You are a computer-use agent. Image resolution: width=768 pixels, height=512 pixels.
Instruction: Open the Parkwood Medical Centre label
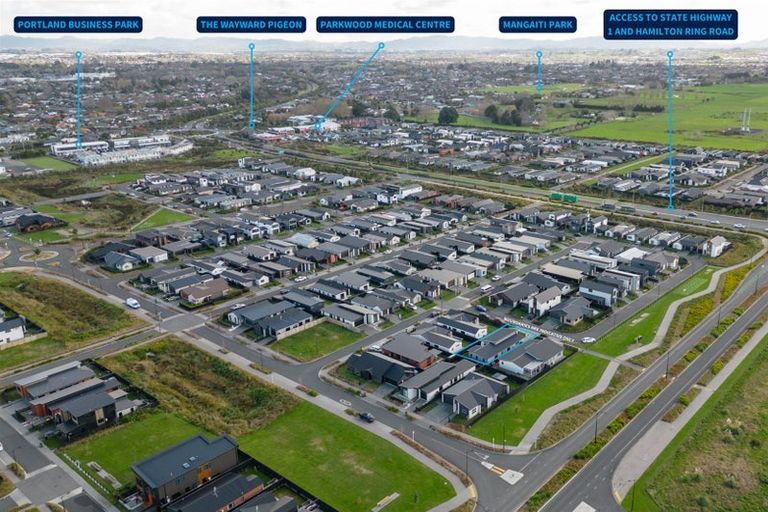coord(385,25)
